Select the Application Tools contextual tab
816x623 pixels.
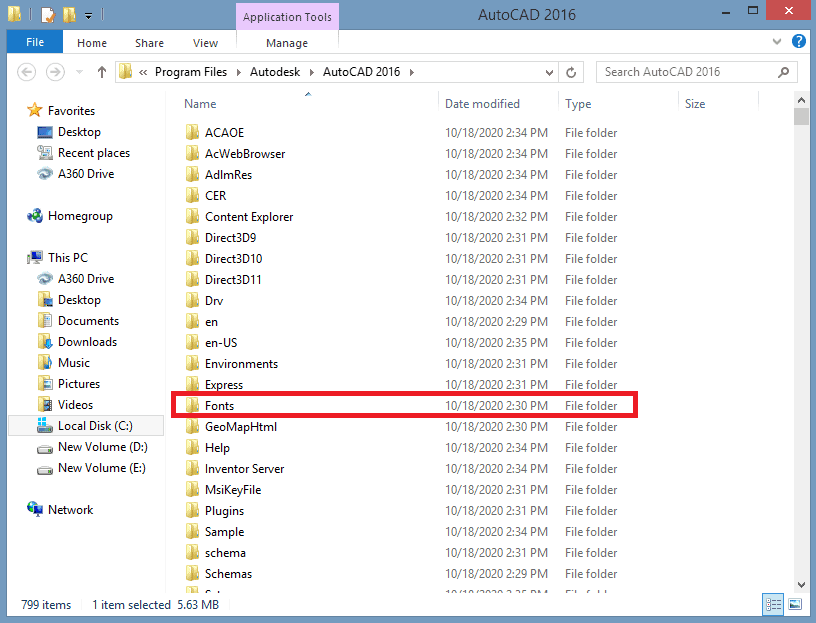click(287, 17)
